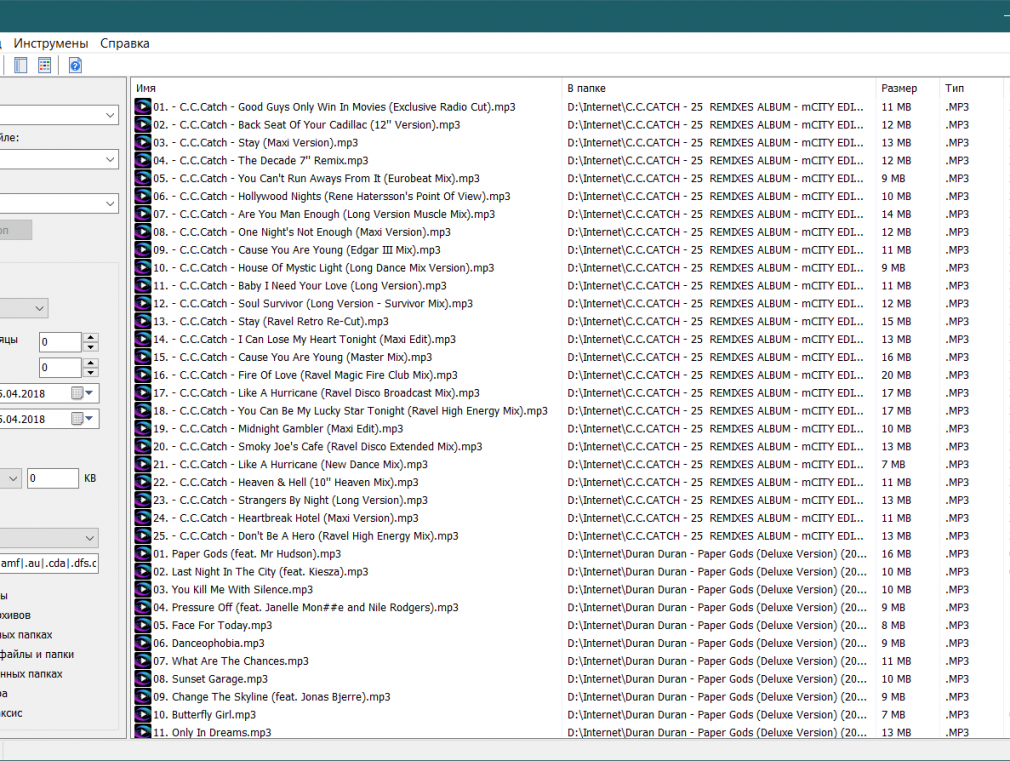The image size is (1010, 761).
Task: Click media icon beside Fire Of Love
Action: point(142,375)
